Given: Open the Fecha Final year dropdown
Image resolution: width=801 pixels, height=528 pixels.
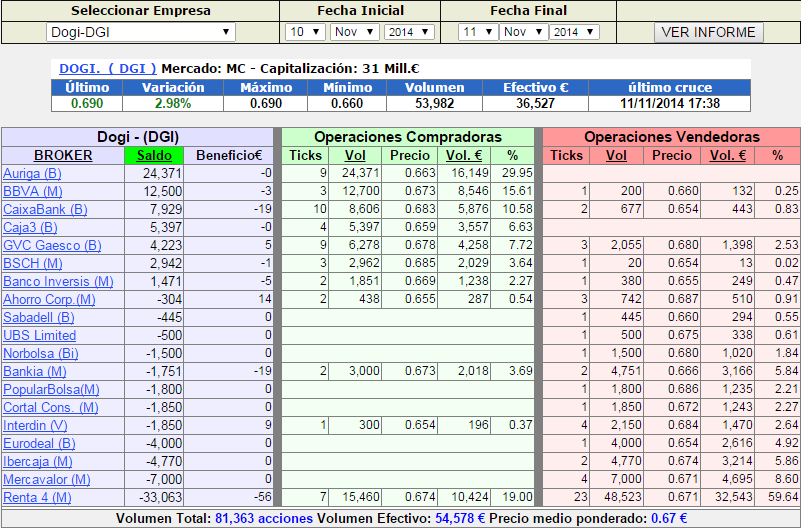Looking at the screenshot, I should pos(574,32).
